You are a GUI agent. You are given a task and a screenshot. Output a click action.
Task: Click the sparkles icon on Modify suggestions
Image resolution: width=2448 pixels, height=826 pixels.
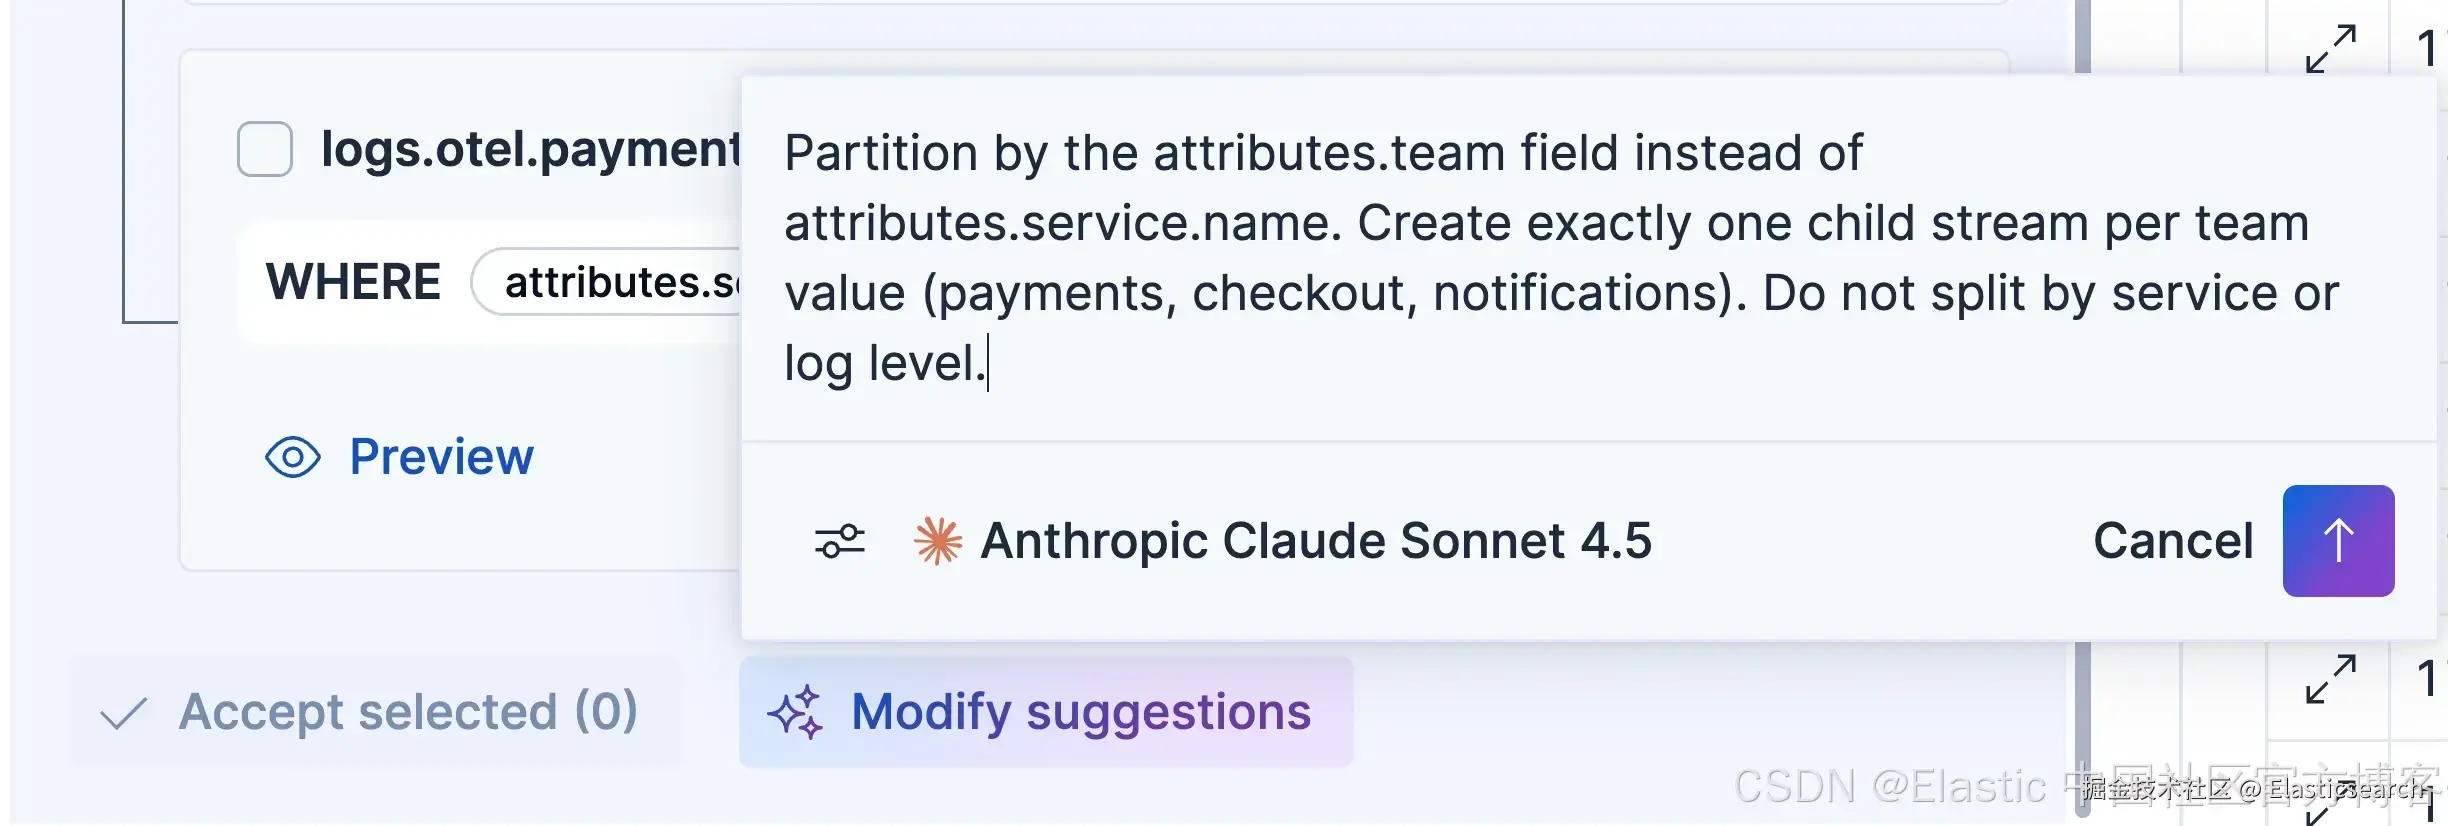(796, 712)
